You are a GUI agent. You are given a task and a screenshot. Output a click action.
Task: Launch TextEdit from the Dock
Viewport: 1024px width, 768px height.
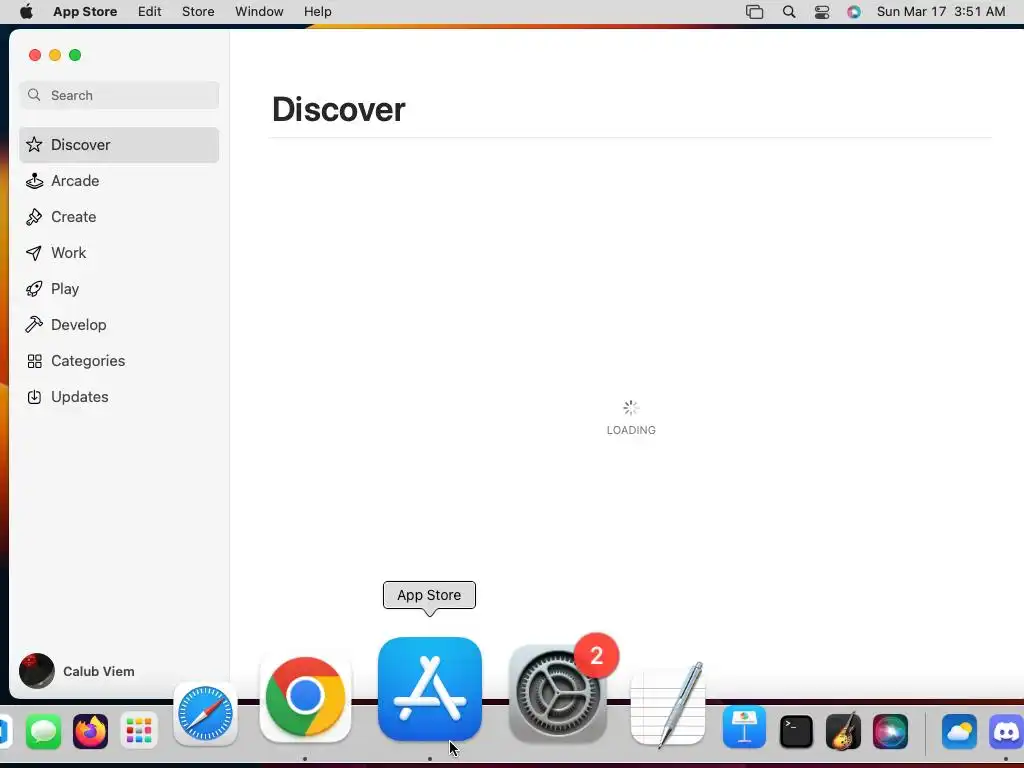click(667, 705)
